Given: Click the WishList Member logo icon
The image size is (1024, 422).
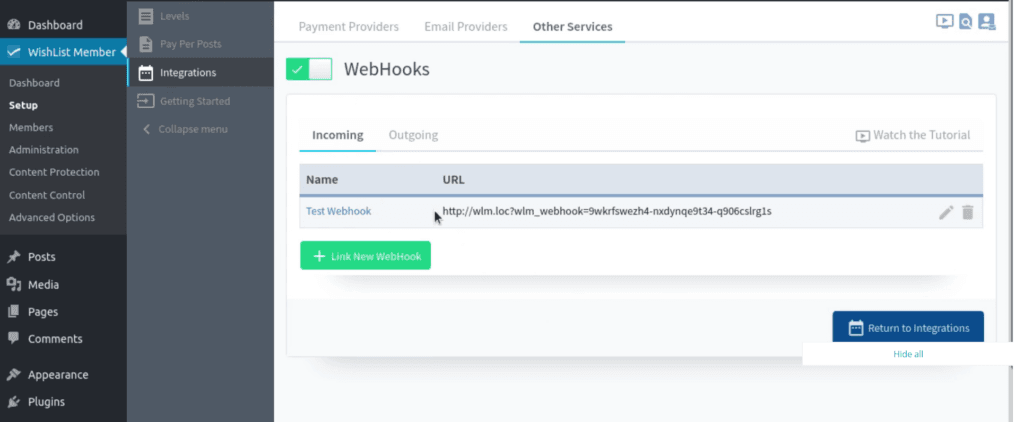Looking at the screenshot, I should (x=14, y=52).
